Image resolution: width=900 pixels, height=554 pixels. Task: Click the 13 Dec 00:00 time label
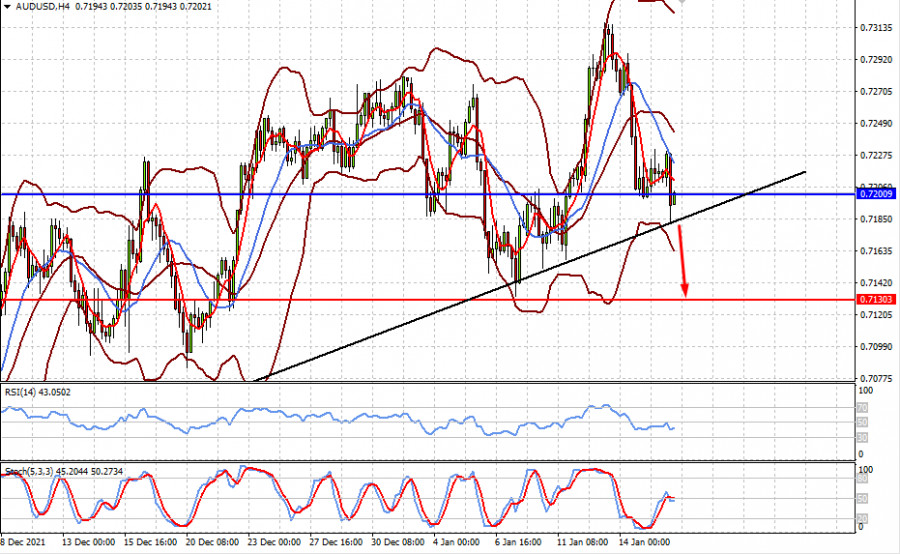coord(88,542)
